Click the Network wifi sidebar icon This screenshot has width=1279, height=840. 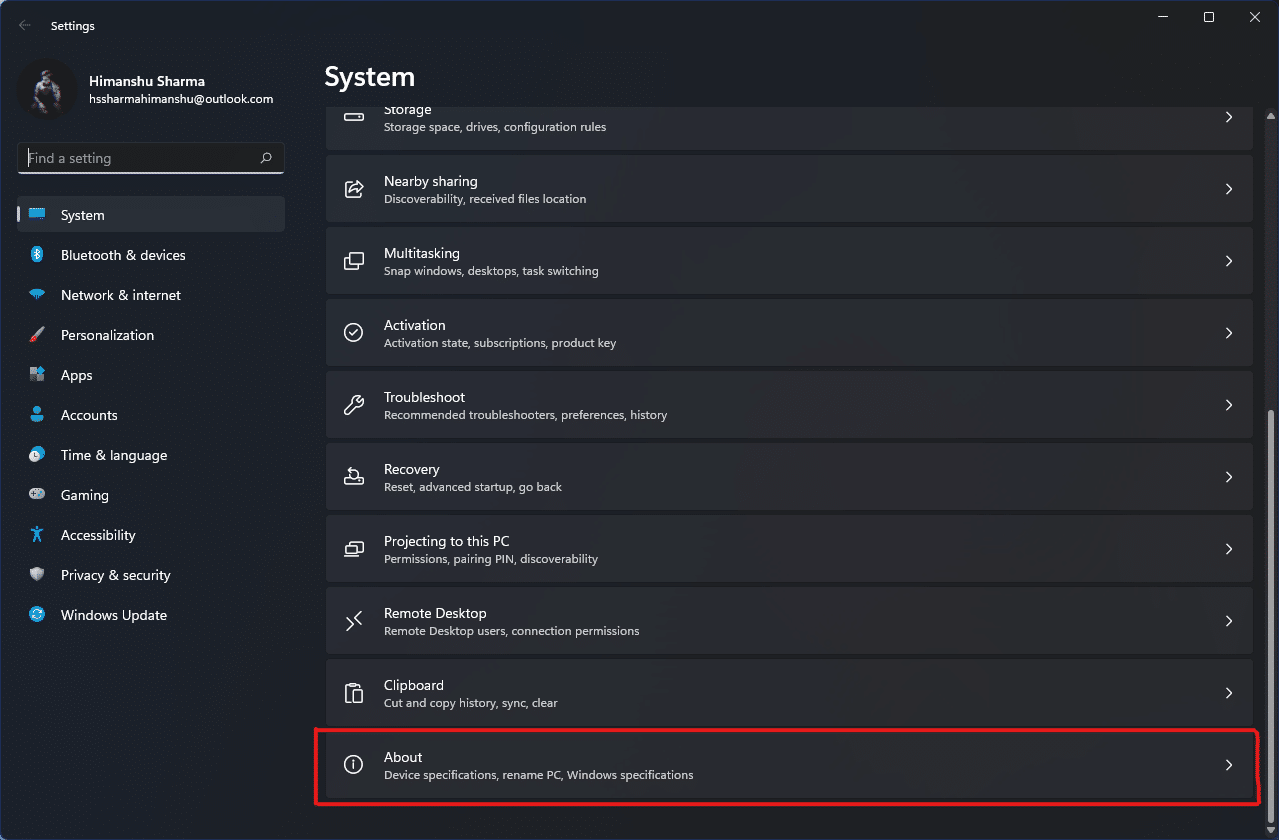tap(37, 295)
